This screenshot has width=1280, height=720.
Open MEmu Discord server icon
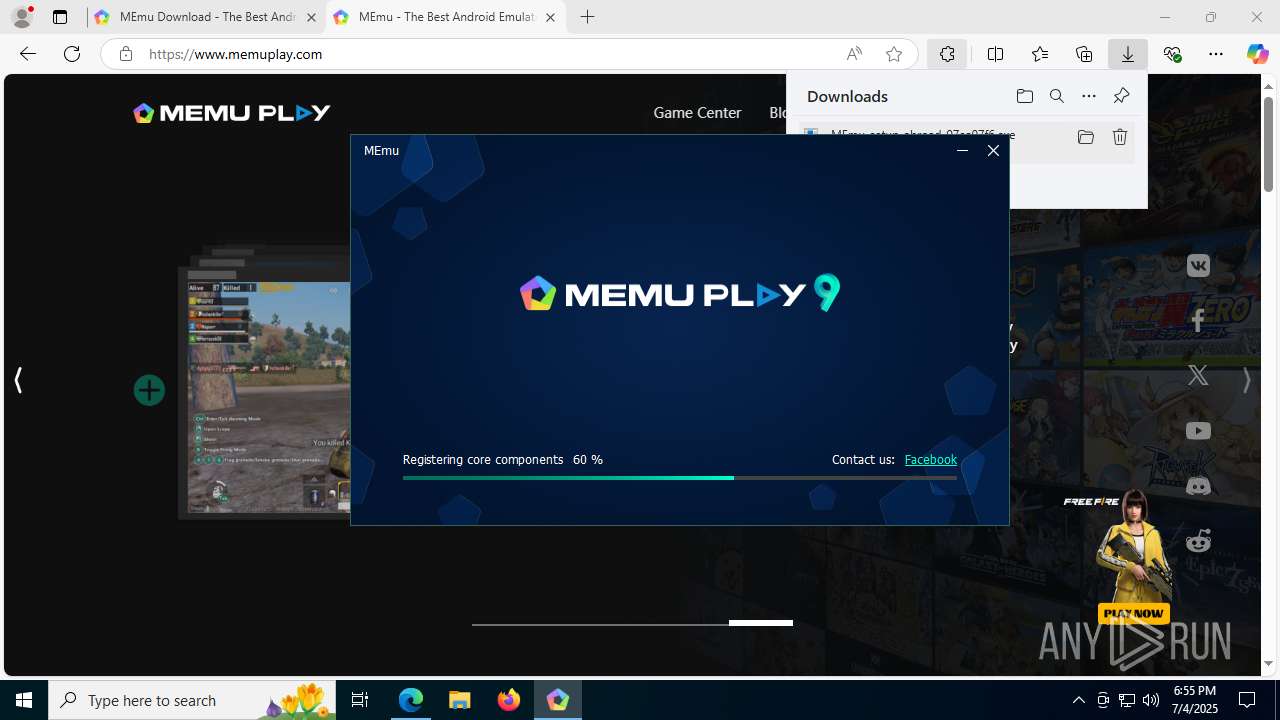[1198, 486]
